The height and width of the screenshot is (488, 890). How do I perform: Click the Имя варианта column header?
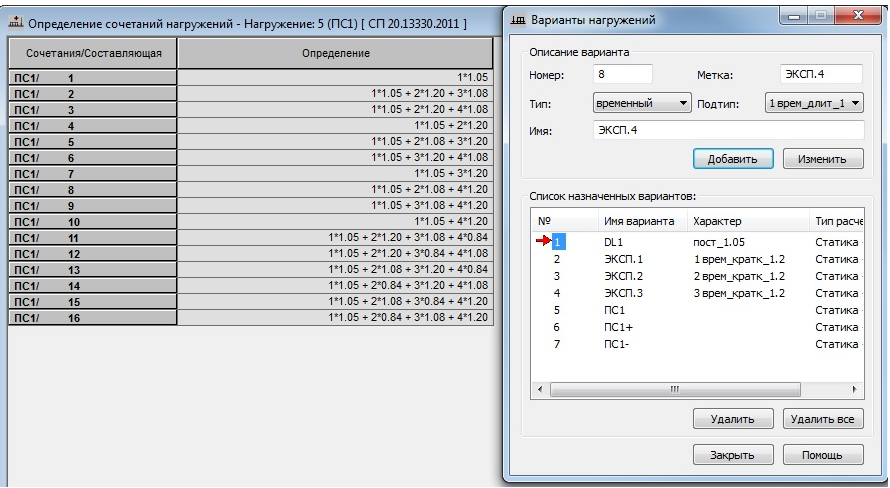point(639,221)
